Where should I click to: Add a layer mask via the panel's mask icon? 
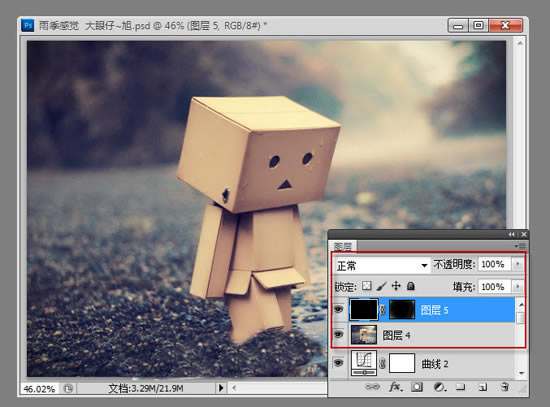click(x=416, y=387)
